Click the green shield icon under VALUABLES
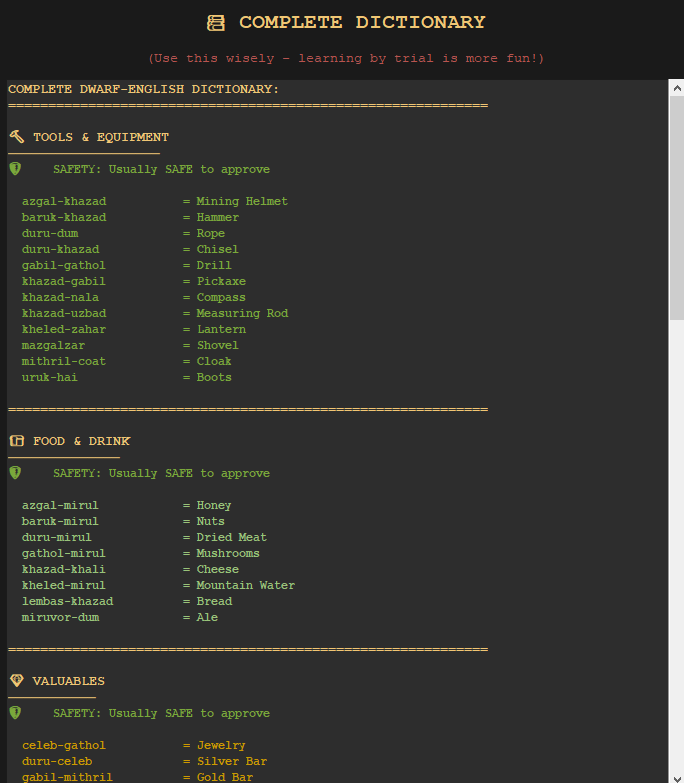Viewport: 684px width, 783px height. pos(15,713)
